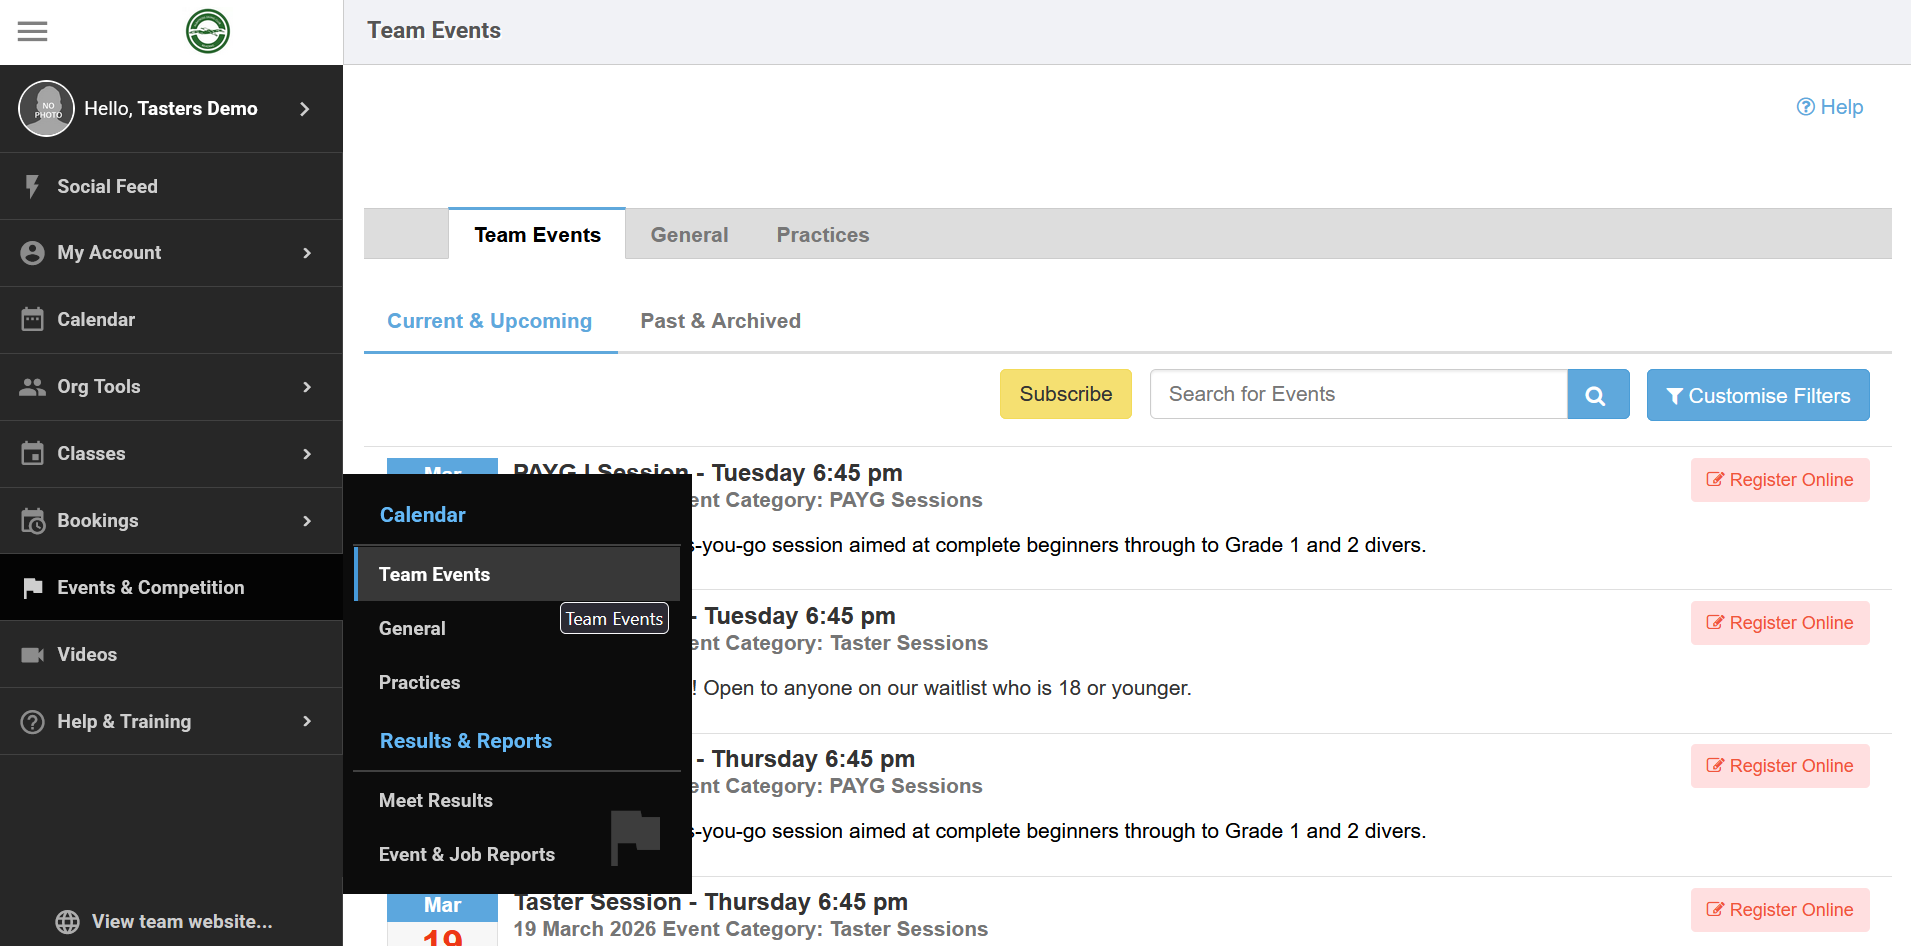Open Social Feed lightning icon
Viewport: 1911px width, 946px height.
click(32, 187)
